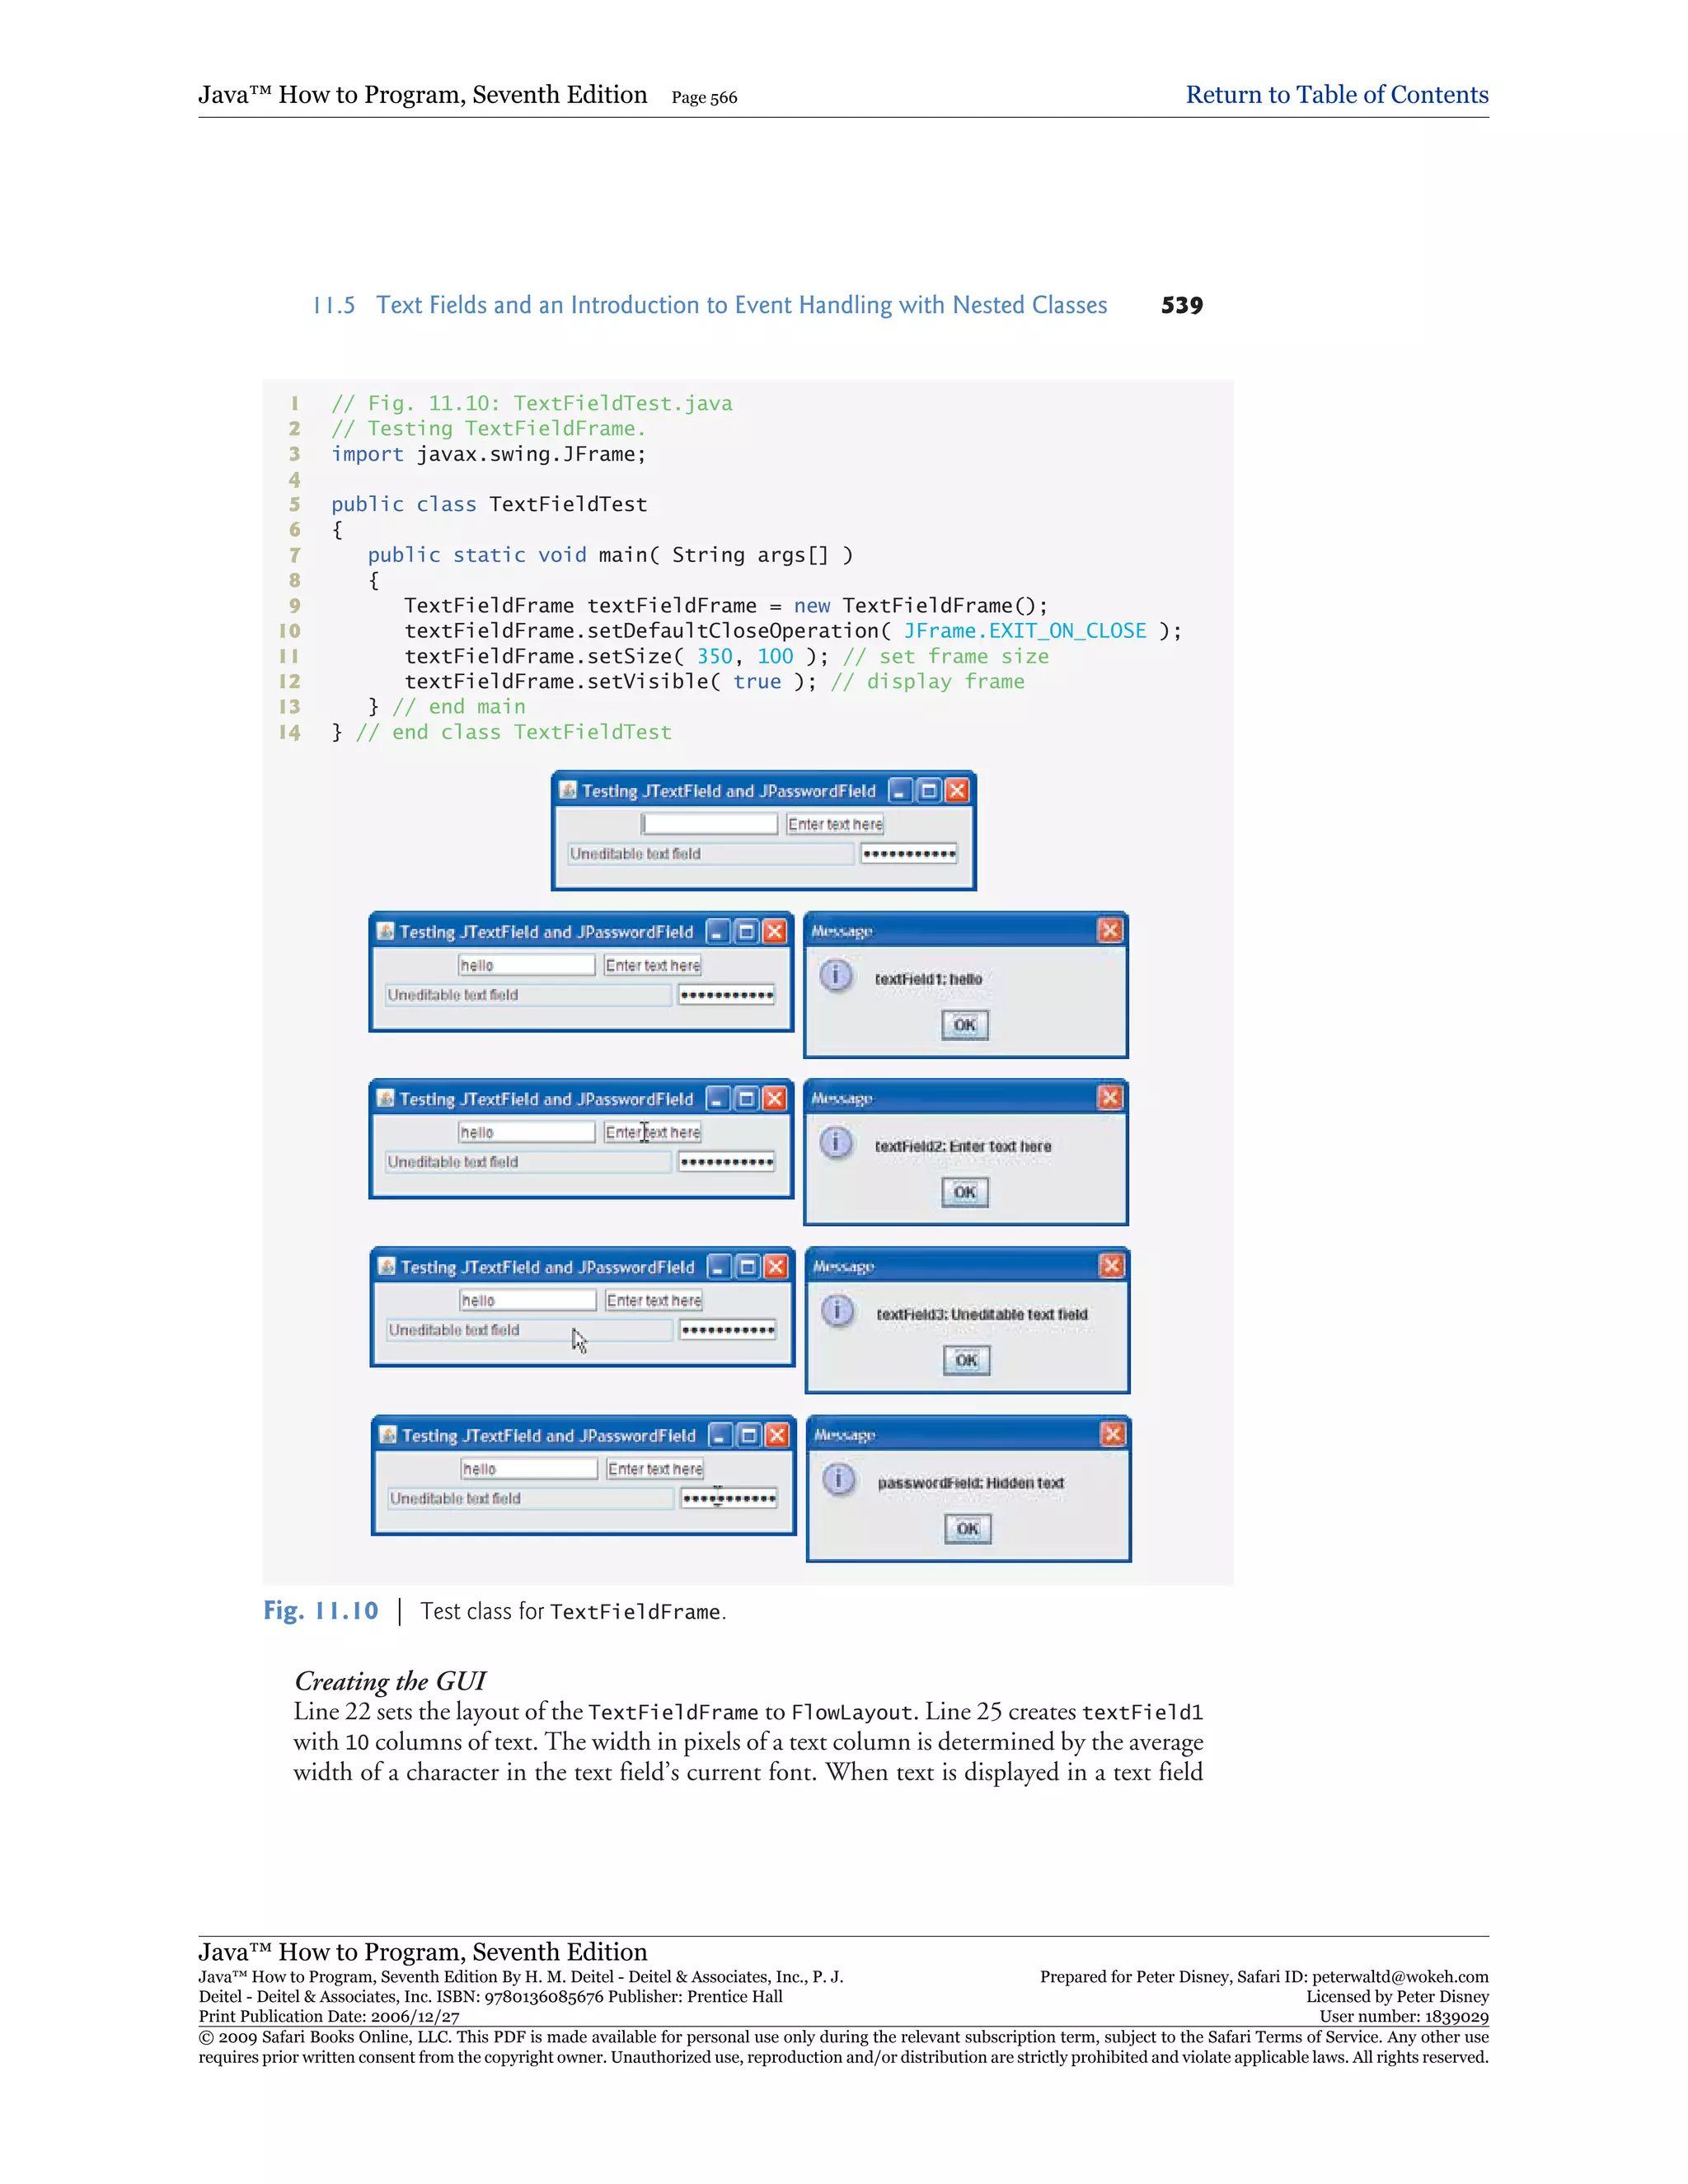Click info icon in textField2 message dialog

point(836,1142)
